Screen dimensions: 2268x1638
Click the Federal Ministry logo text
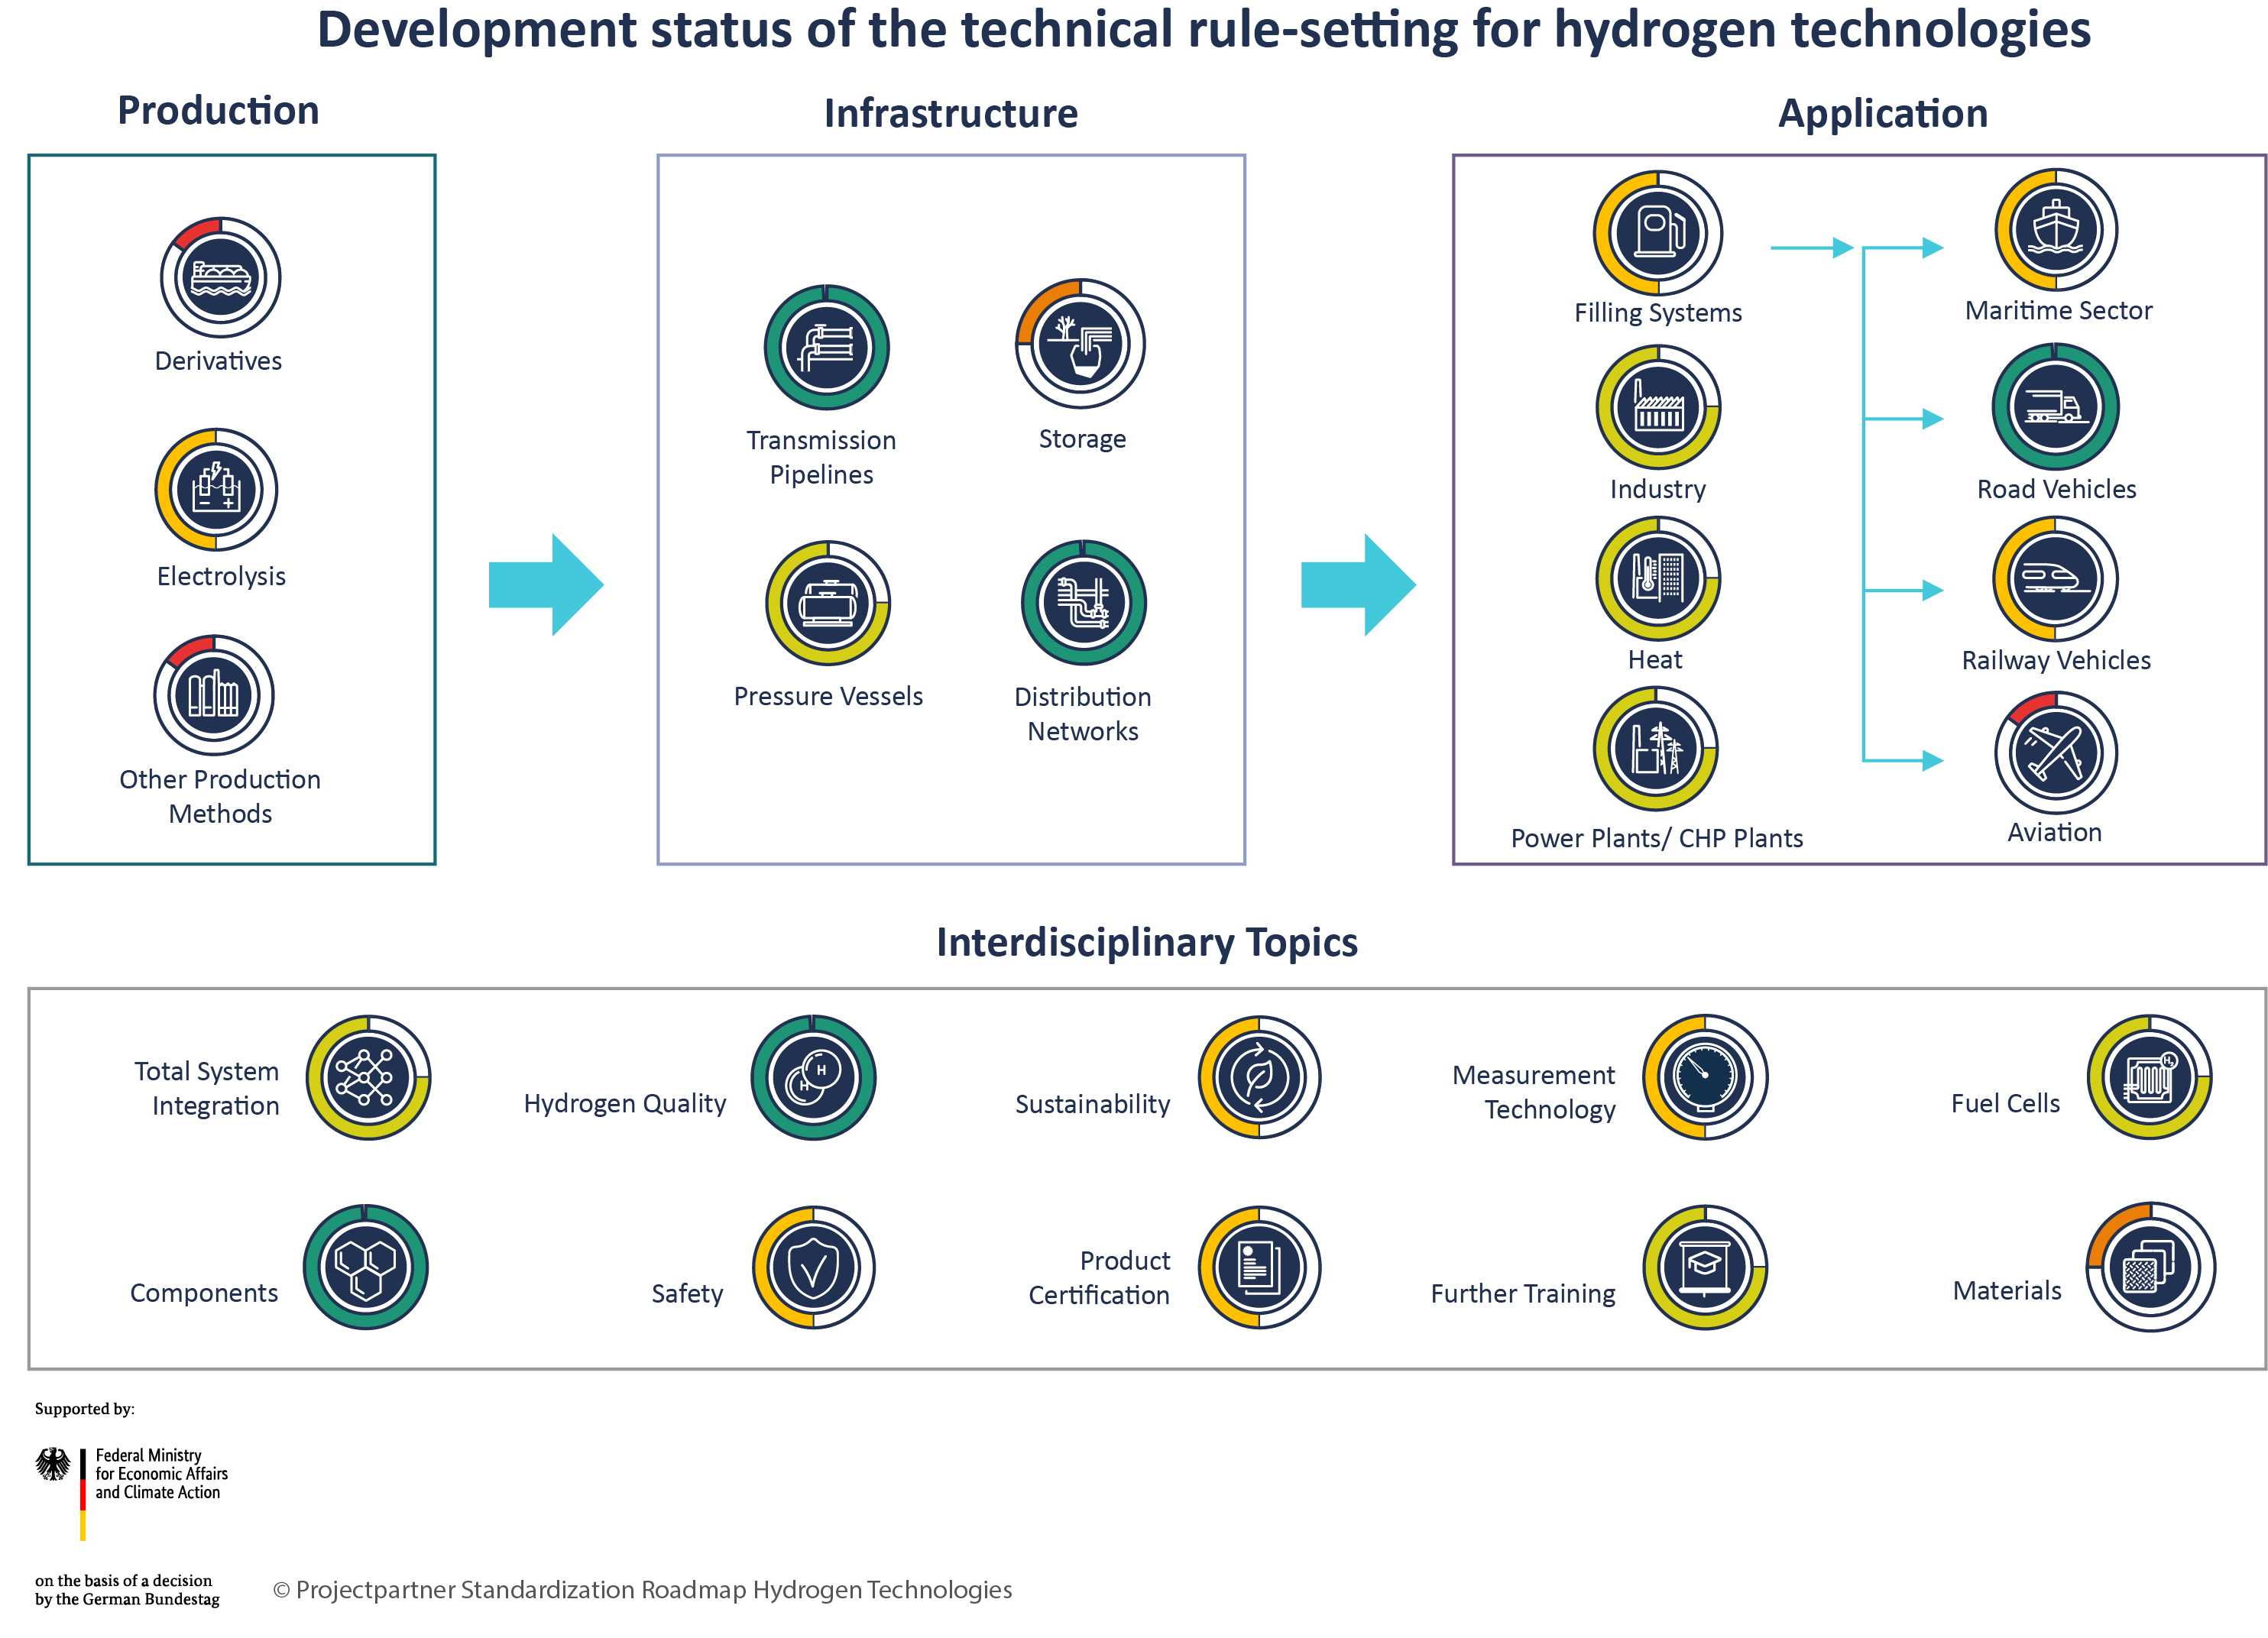pos(160,1474)
